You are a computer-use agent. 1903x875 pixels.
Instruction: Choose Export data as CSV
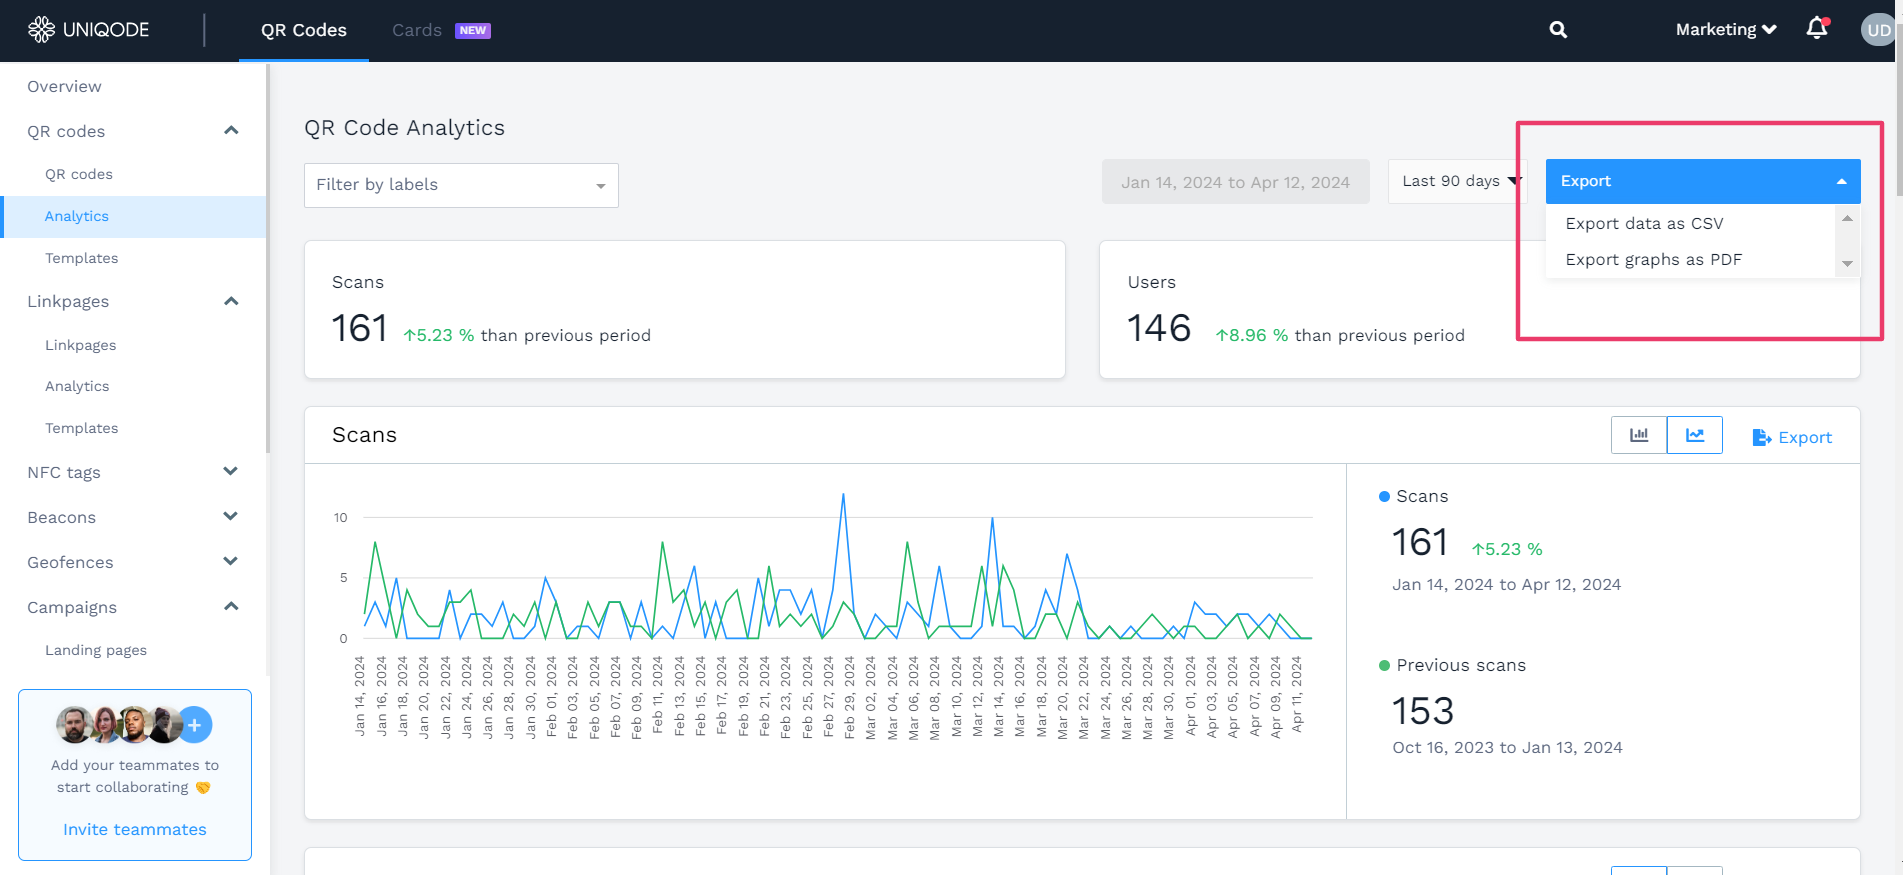1644,224
